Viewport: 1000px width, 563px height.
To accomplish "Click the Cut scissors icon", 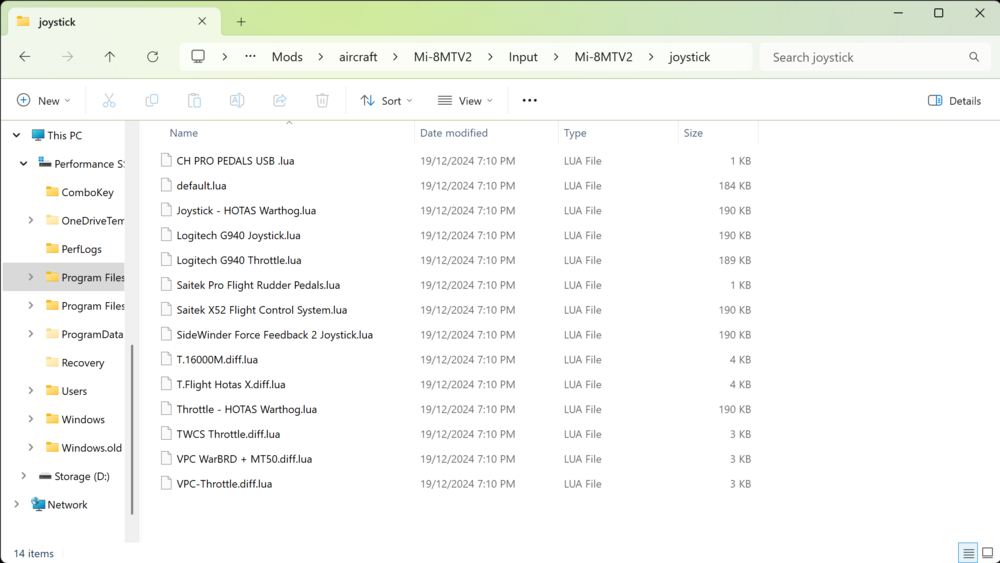I will (109, 100).
